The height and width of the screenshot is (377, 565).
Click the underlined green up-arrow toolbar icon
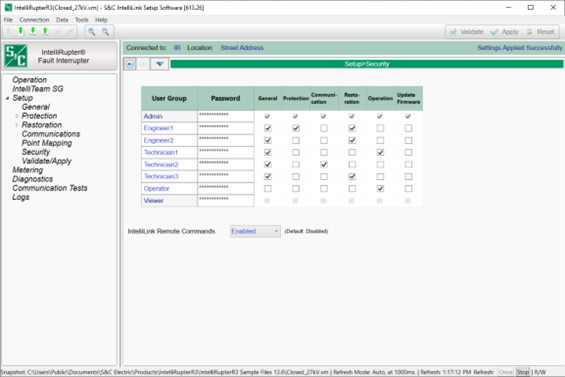click(45, 32)
